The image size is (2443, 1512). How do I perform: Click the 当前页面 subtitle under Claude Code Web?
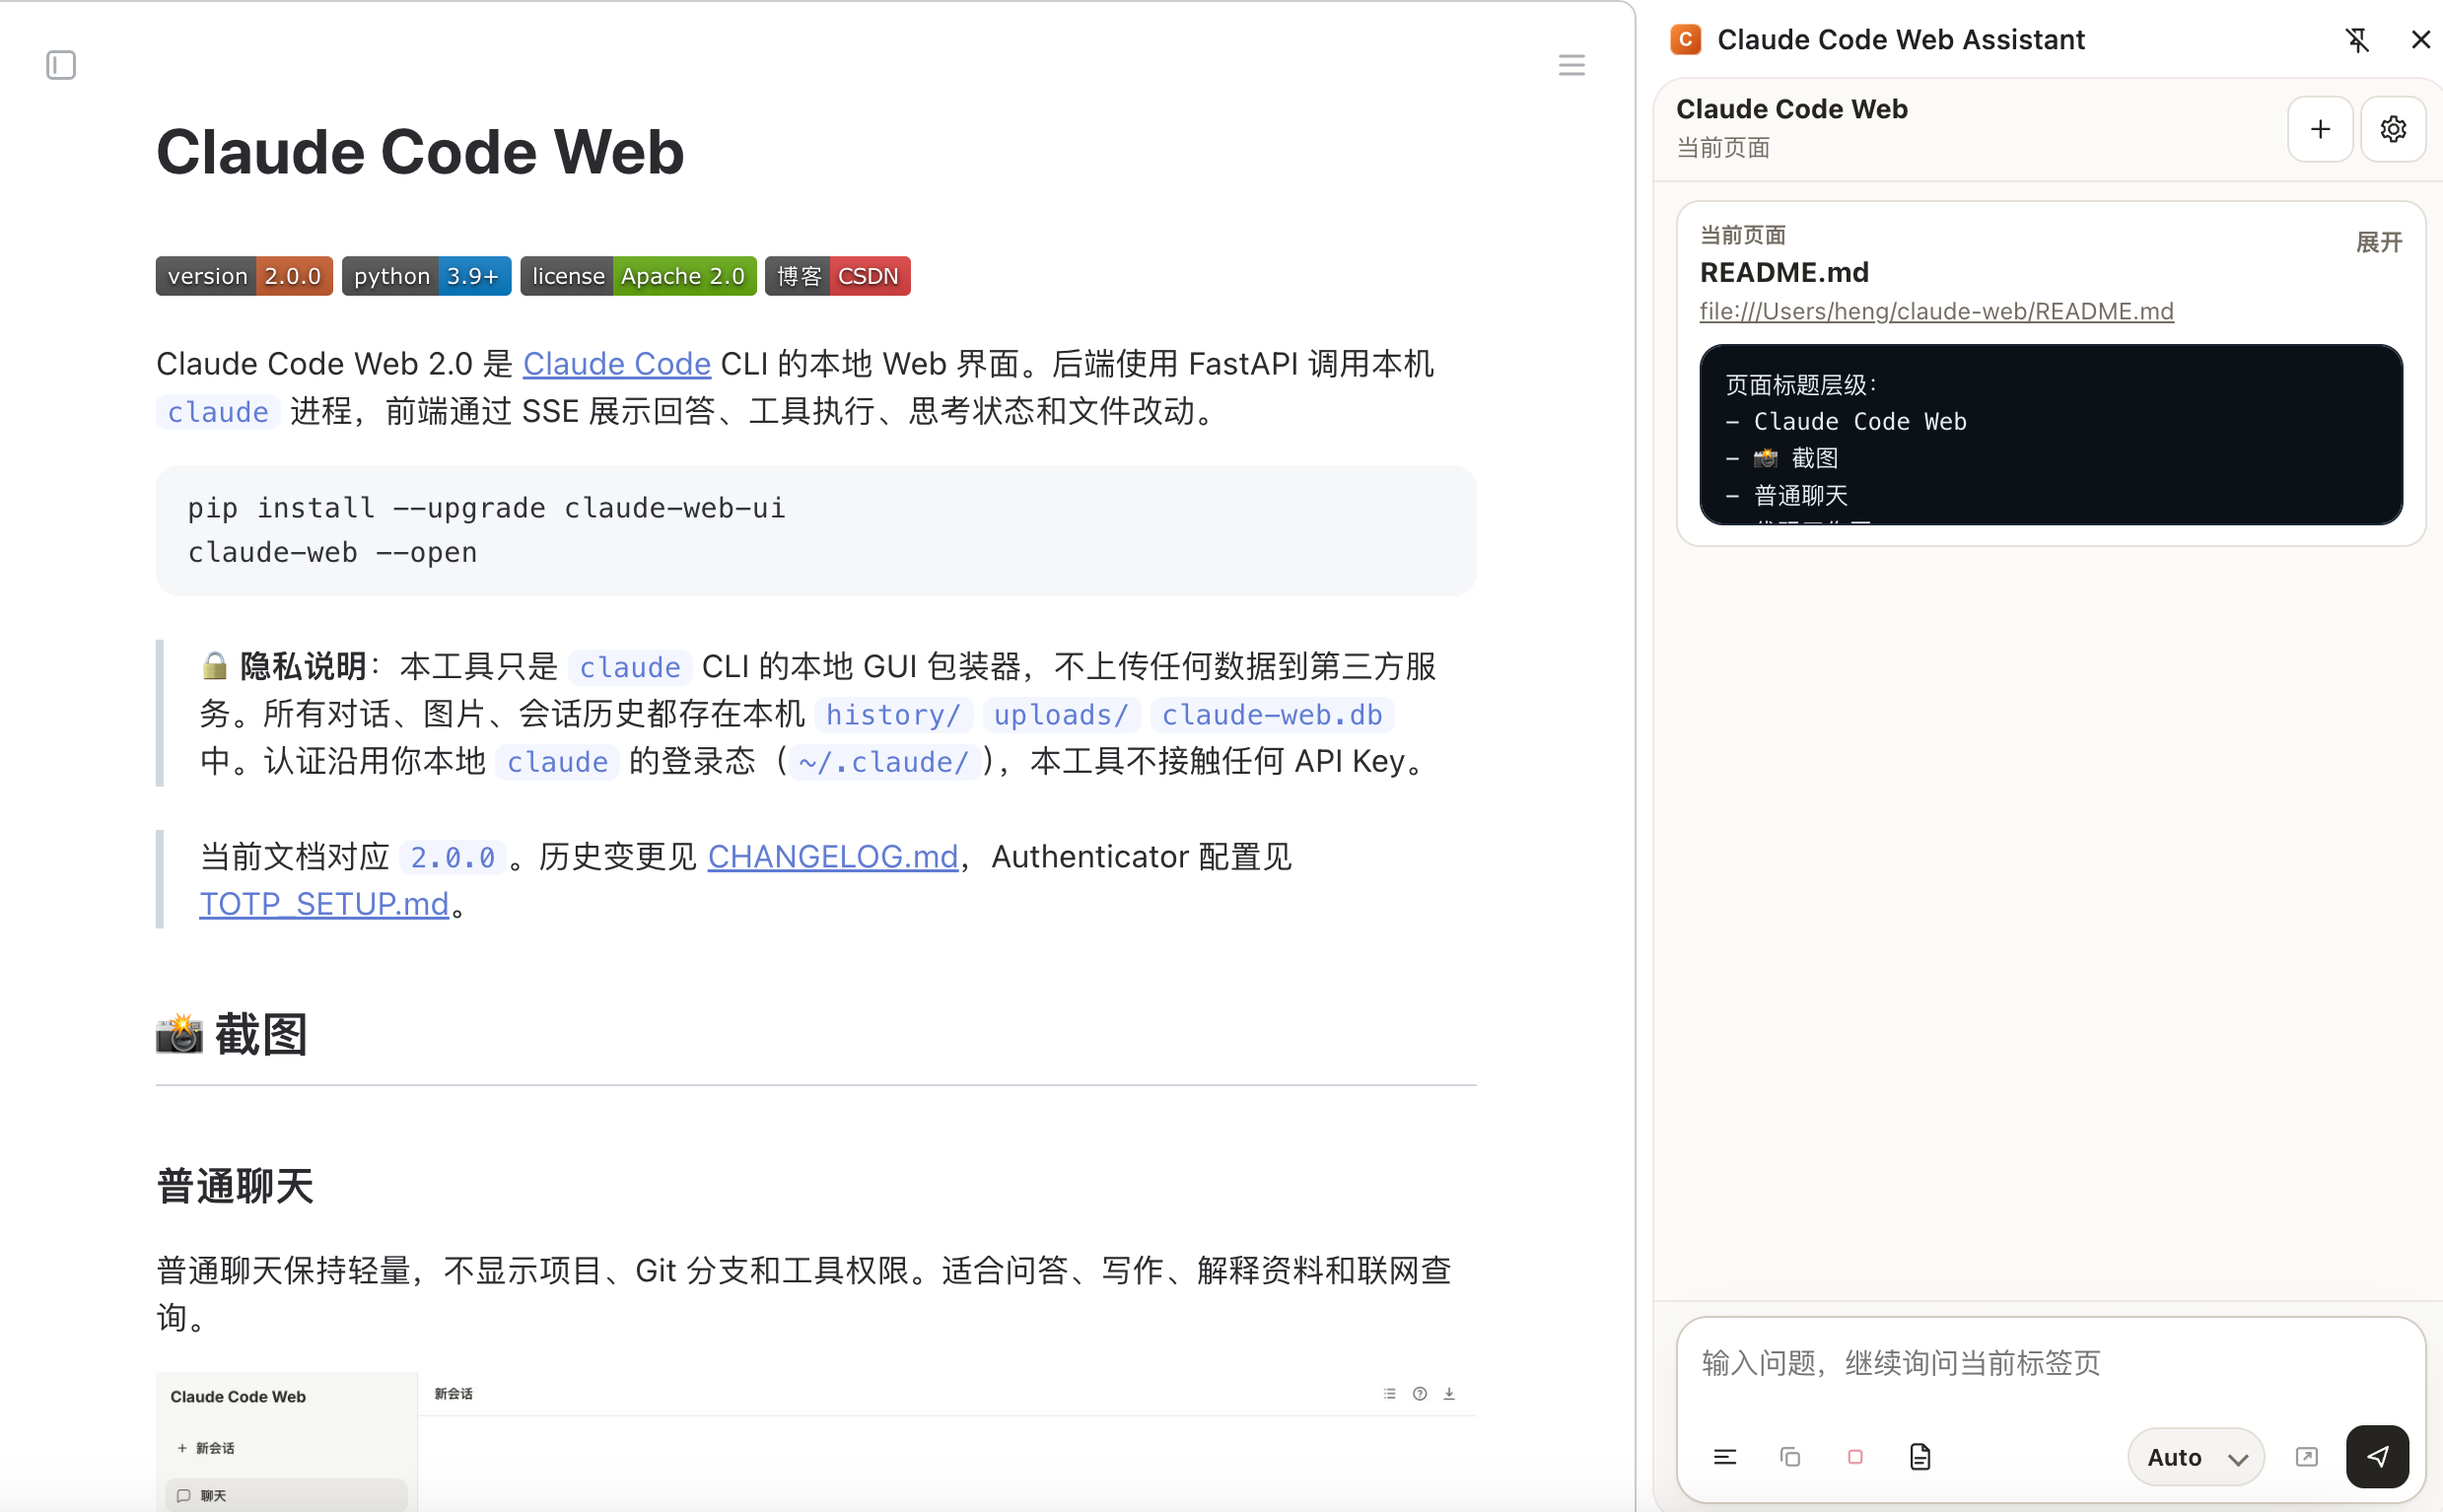tap(1723, 148)
